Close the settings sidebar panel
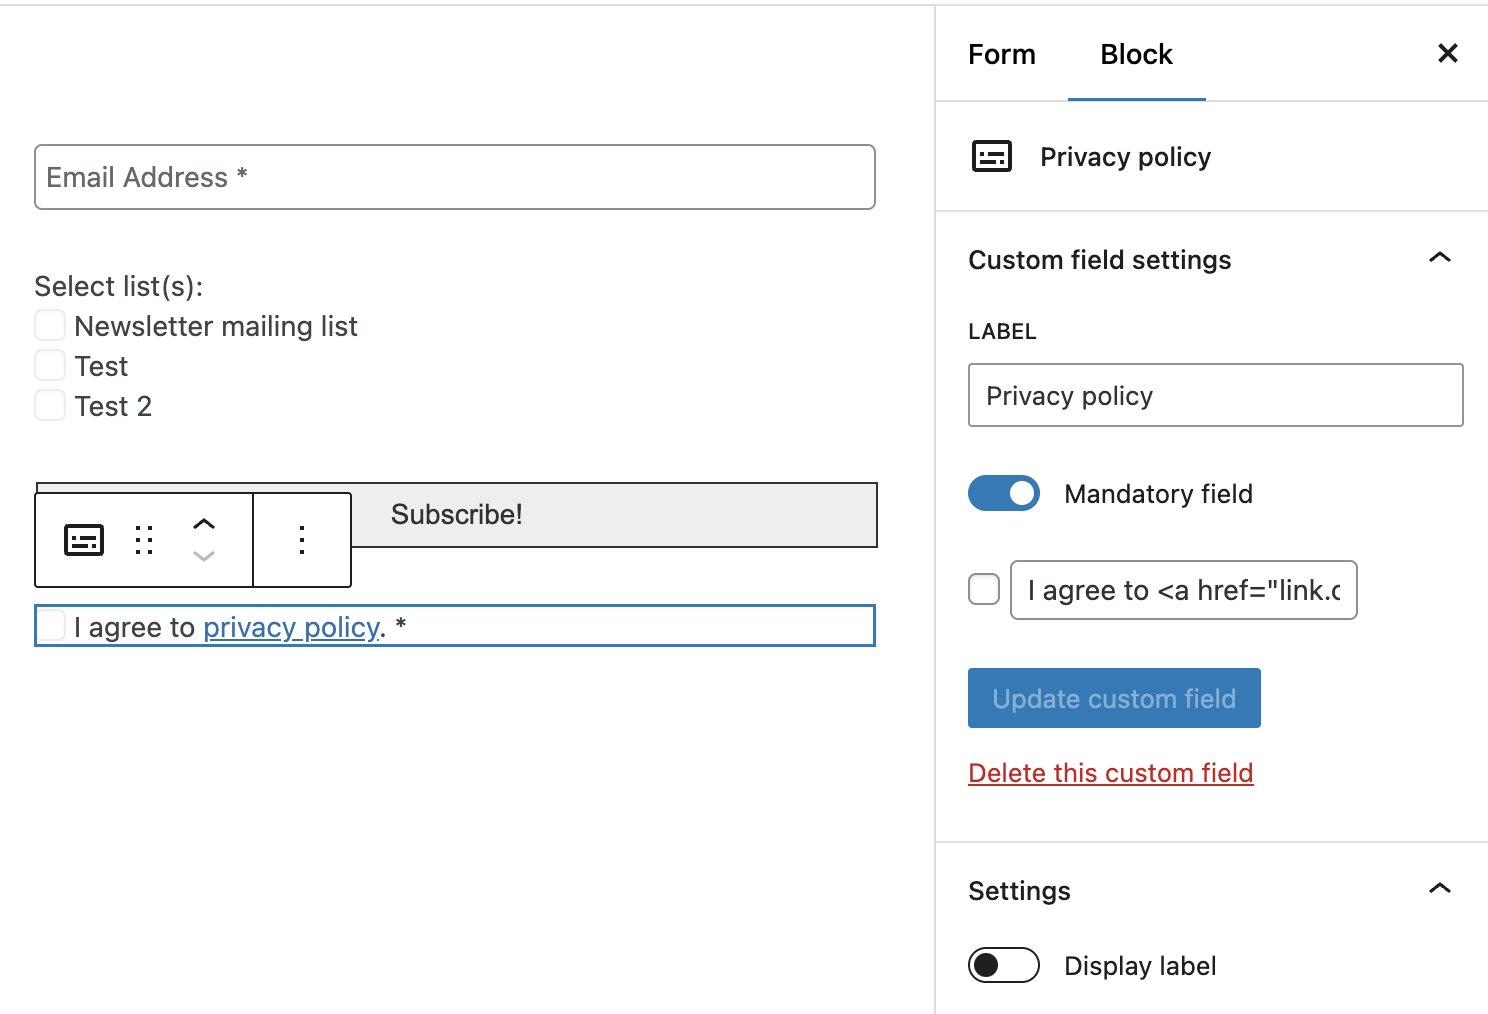This screenshot has width=1488, height=1014. (1447, 54)
